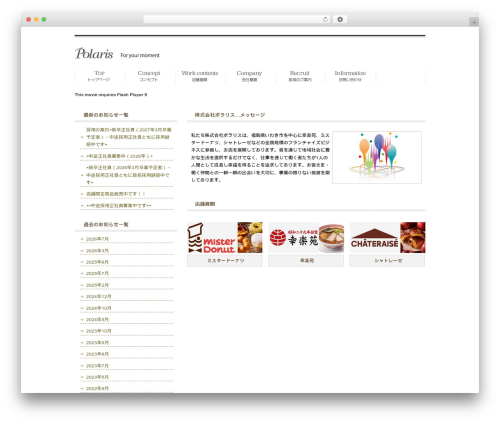Reload the page with the refresh icon
This screenshot has height=423, width=500.
point(325,19)
